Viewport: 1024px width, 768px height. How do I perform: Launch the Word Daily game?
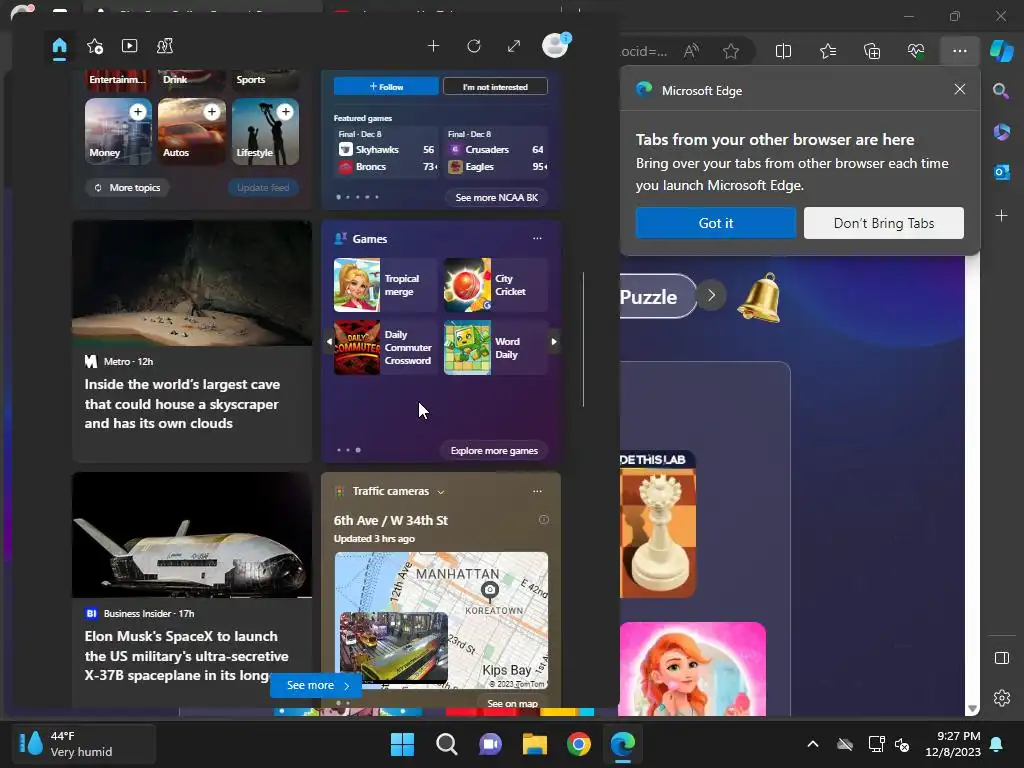click(x=495, y=347)
